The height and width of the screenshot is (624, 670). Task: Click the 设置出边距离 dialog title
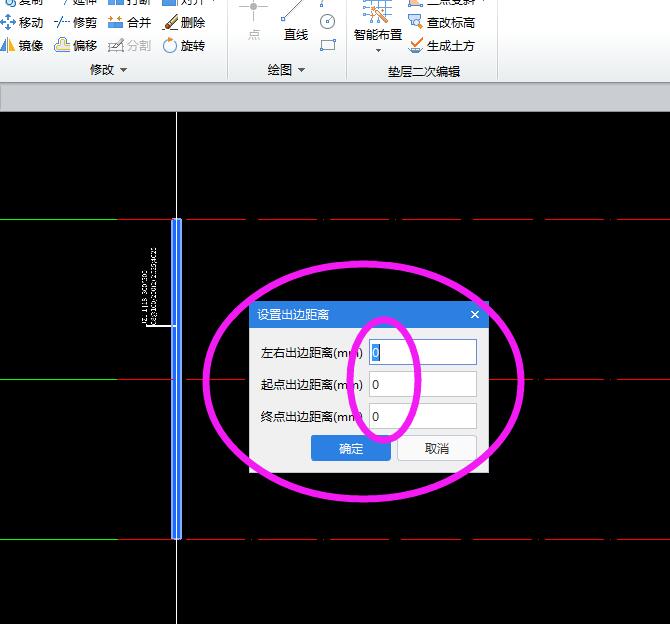point(293,315)
